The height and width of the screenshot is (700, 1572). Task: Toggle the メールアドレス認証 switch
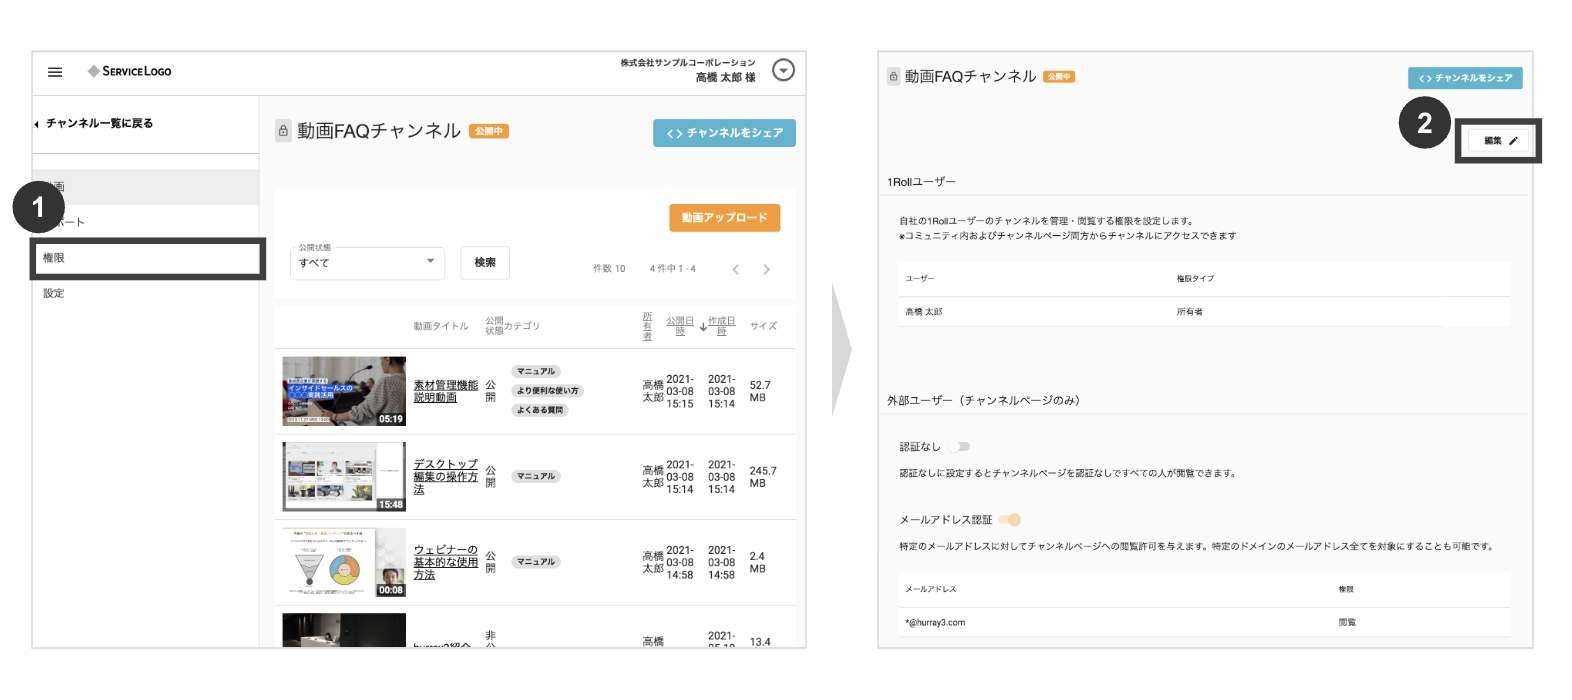tap(1011, 520)
